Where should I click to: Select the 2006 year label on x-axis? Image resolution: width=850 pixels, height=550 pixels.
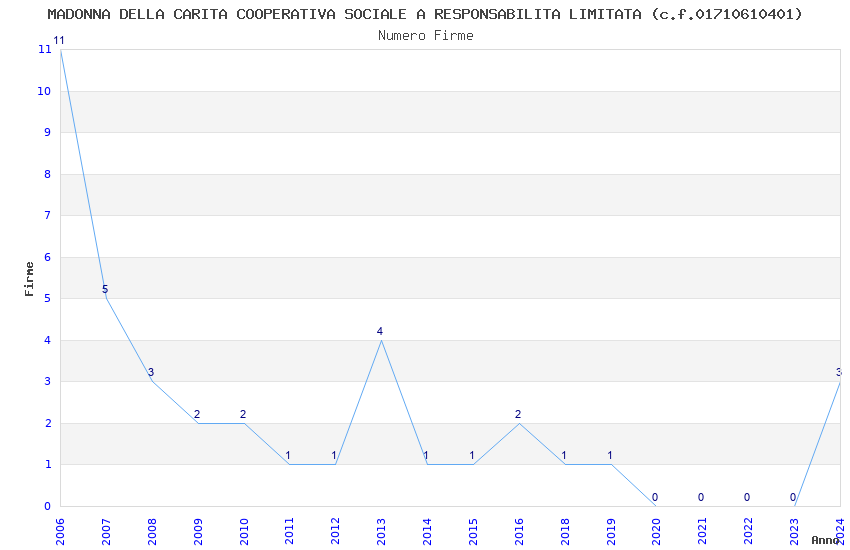pos(60,531)
